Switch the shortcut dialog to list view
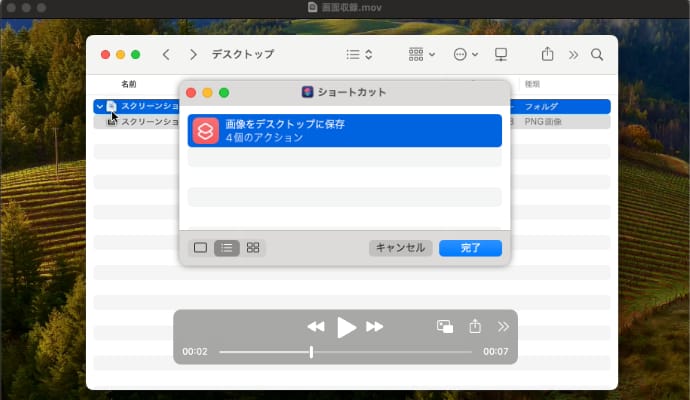 pos(227,247)
